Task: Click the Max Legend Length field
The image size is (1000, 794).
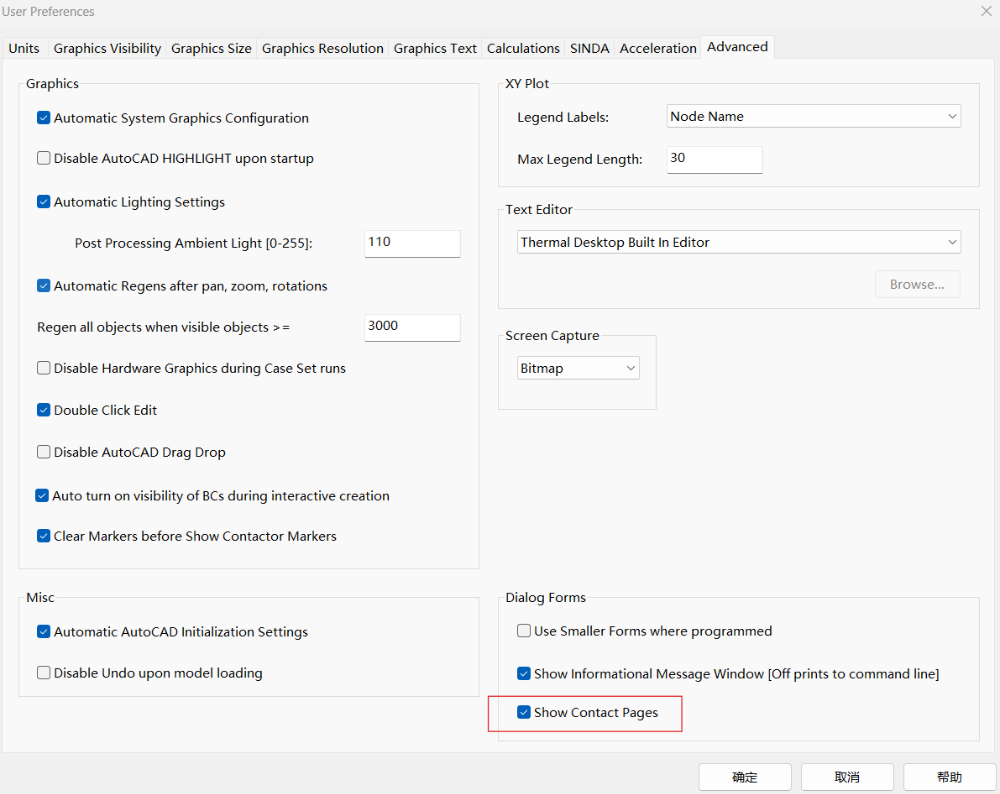Action: [714, 159]
